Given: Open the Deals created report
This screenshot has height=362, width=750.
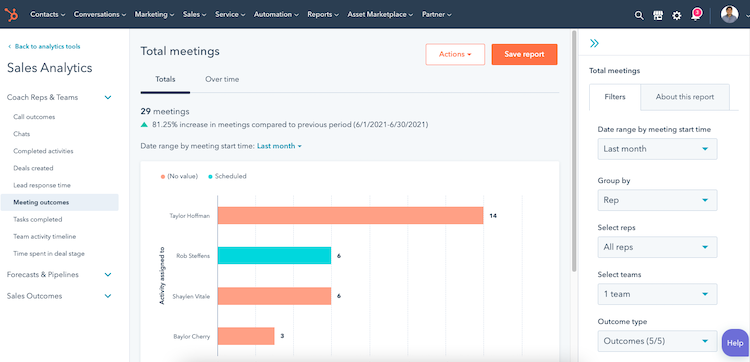Looking at the screenshot, I should (x=33, y=168).
